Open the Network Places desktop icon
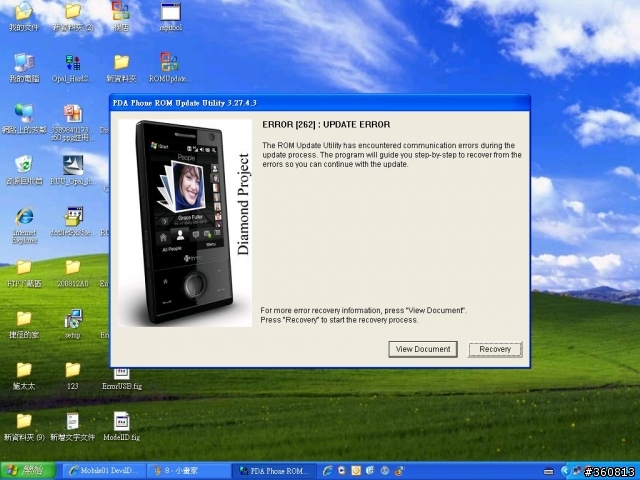 coord(23,114)
